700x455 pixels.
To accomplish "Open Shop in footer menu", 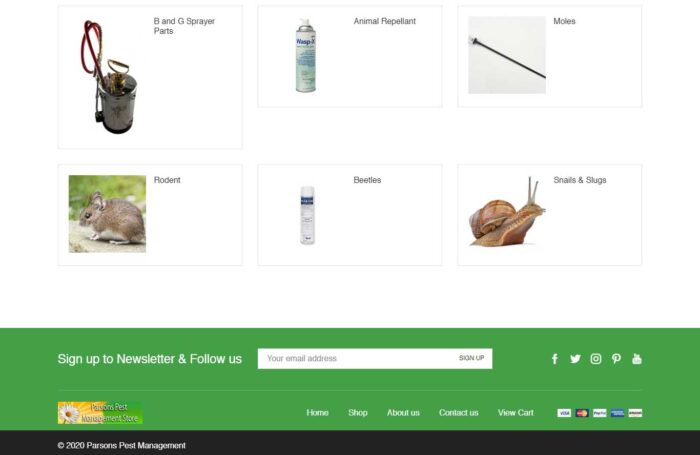I will (358, 413).
